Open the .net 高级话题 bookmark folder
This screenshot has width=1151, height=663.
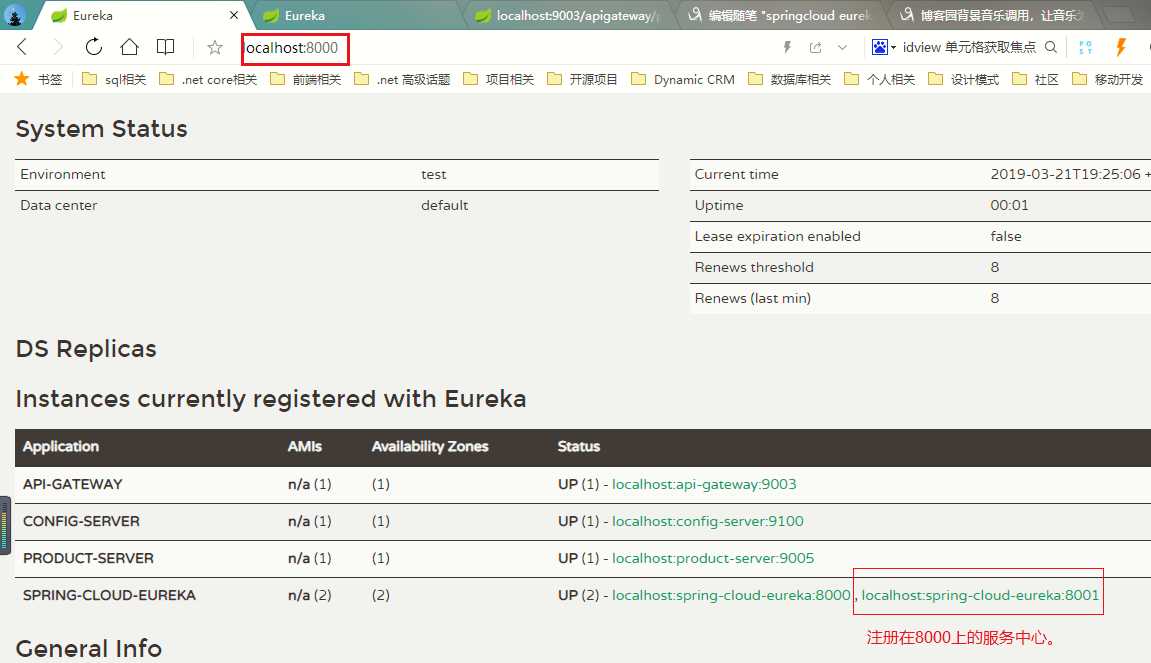(x=402, y=79)
